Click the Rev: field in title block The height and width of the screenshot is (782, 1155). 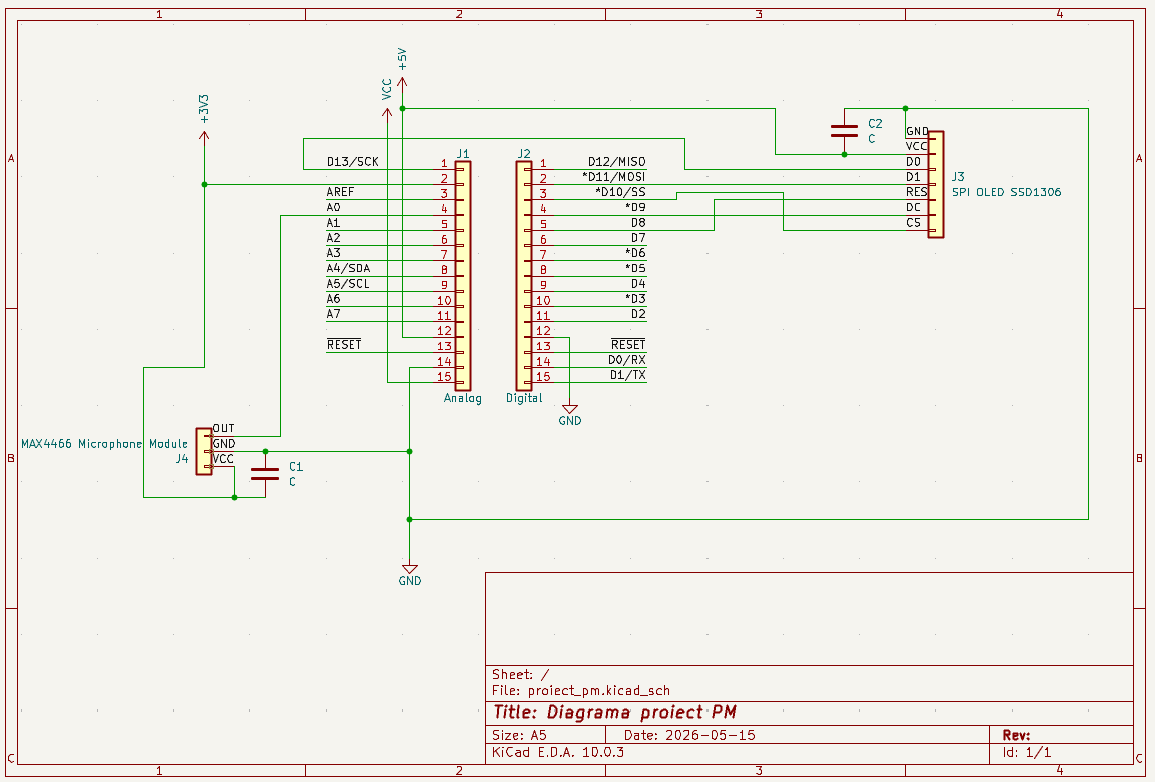[1017, 735]
